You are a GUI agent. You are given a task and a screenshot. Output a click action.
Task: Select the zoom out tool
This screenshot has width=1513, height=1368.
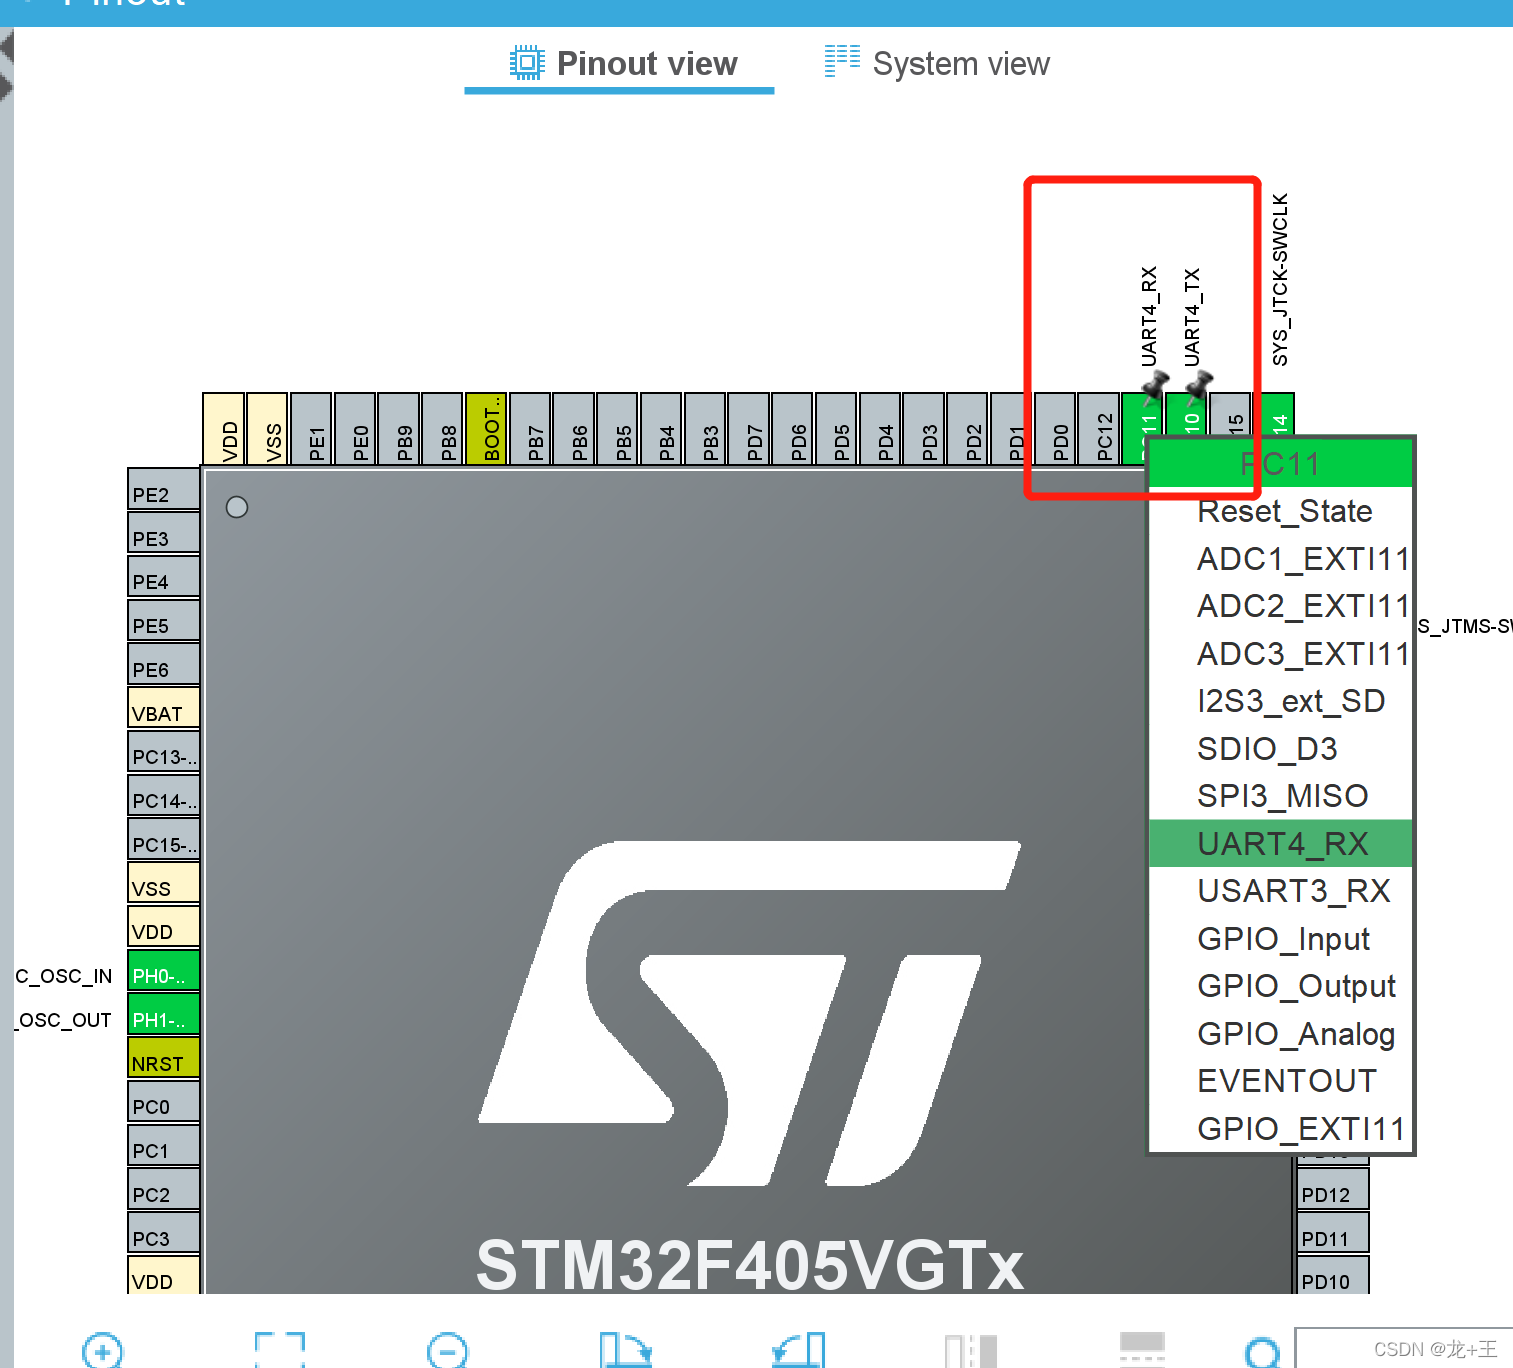pos(447,1352)
